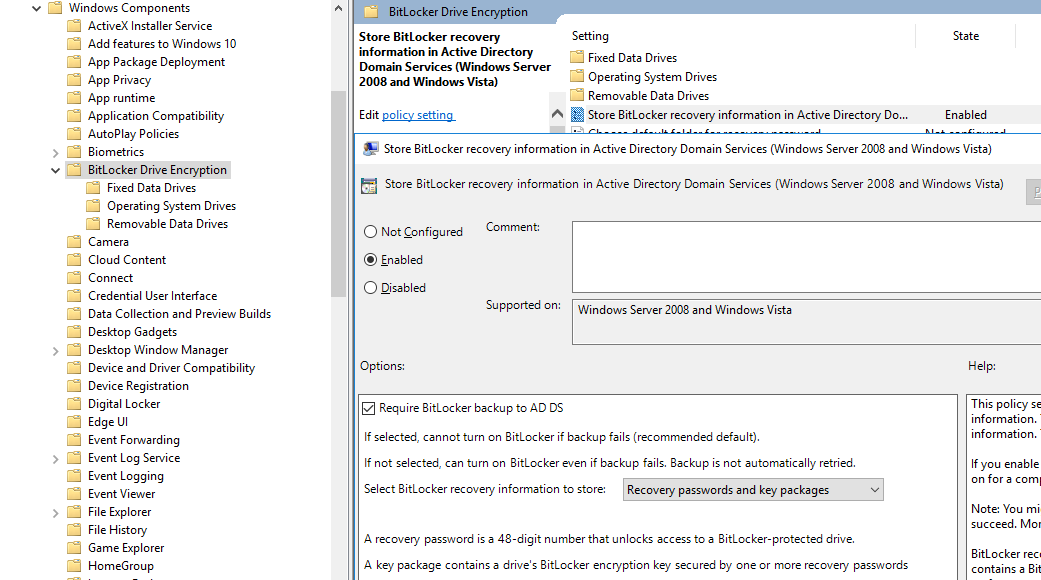1041x580 pixels.
Task: Click the Supported on text field
Action: pyautogui.click(x=807, y=322)
